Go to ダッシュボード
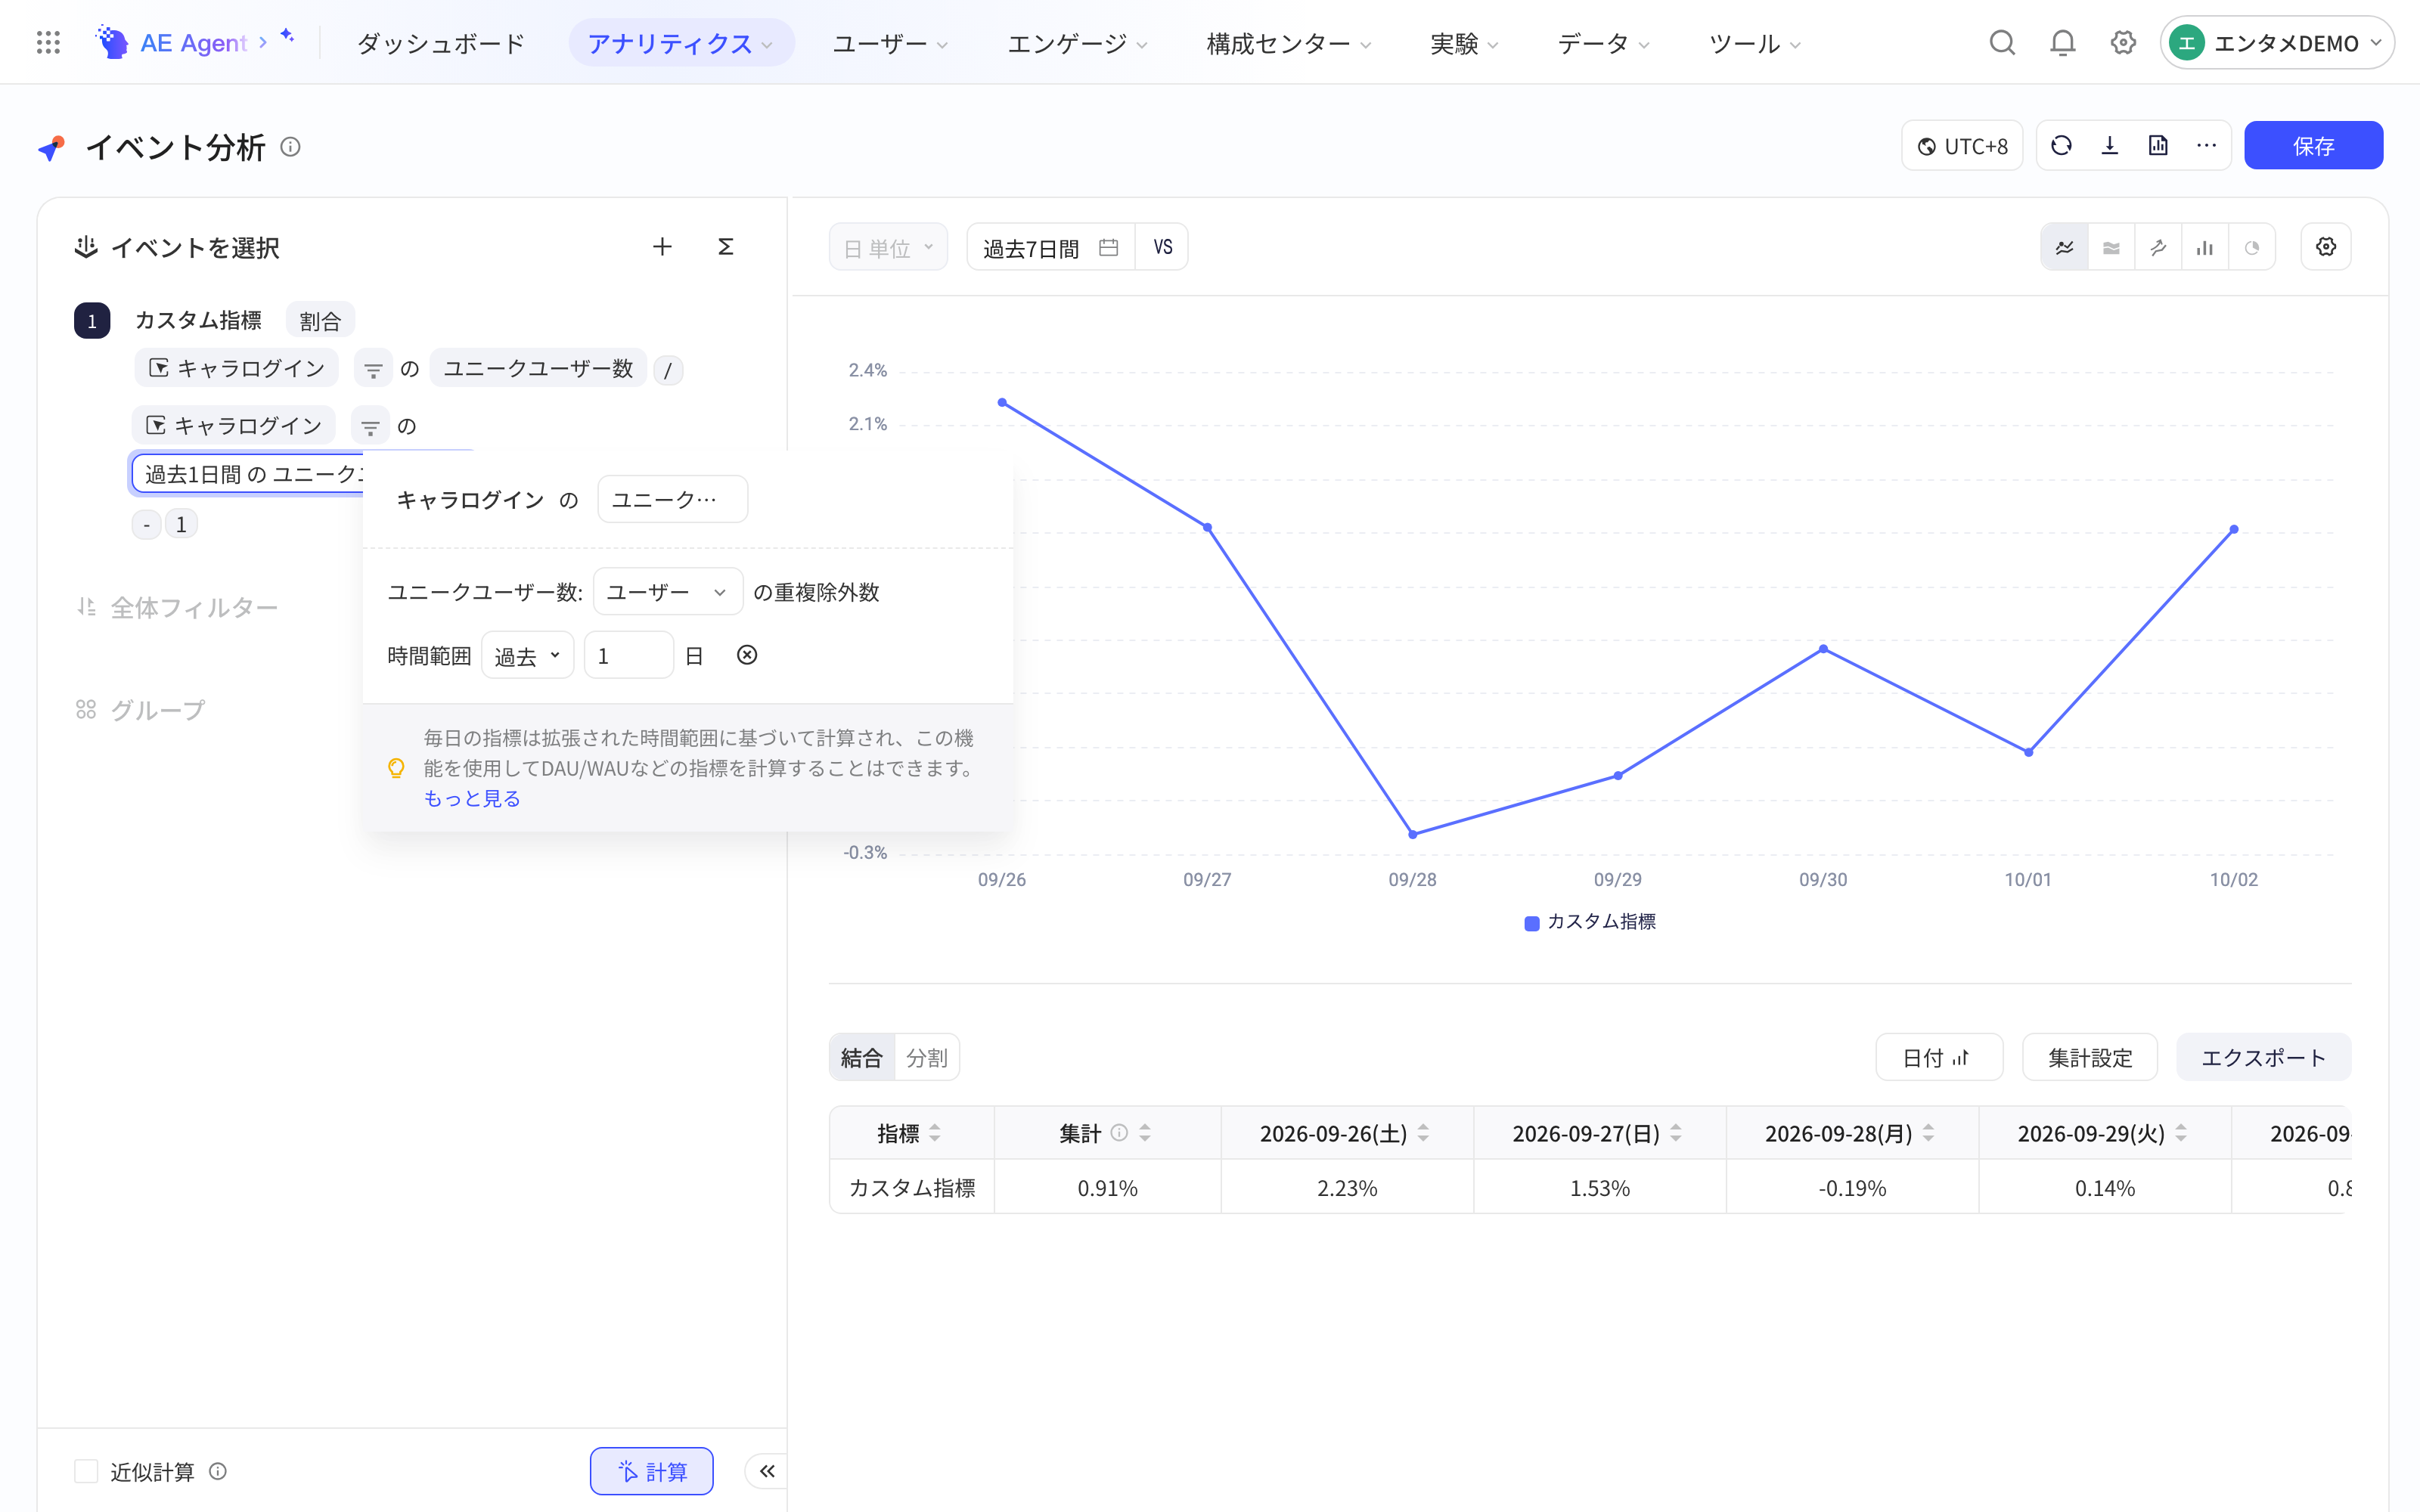2420x1512 pixels. point(441,43)
